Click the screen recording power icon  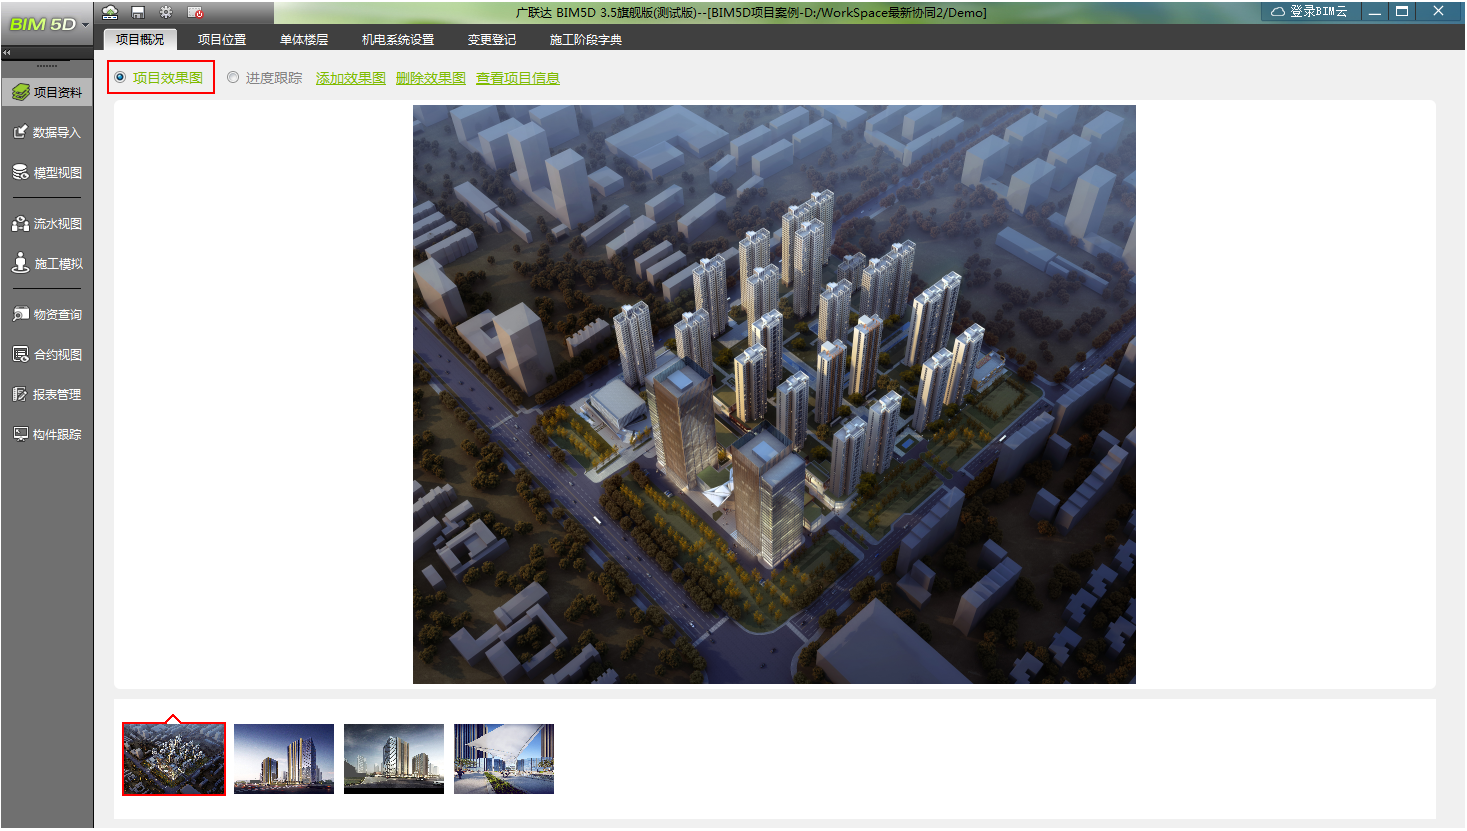point(195,12)
